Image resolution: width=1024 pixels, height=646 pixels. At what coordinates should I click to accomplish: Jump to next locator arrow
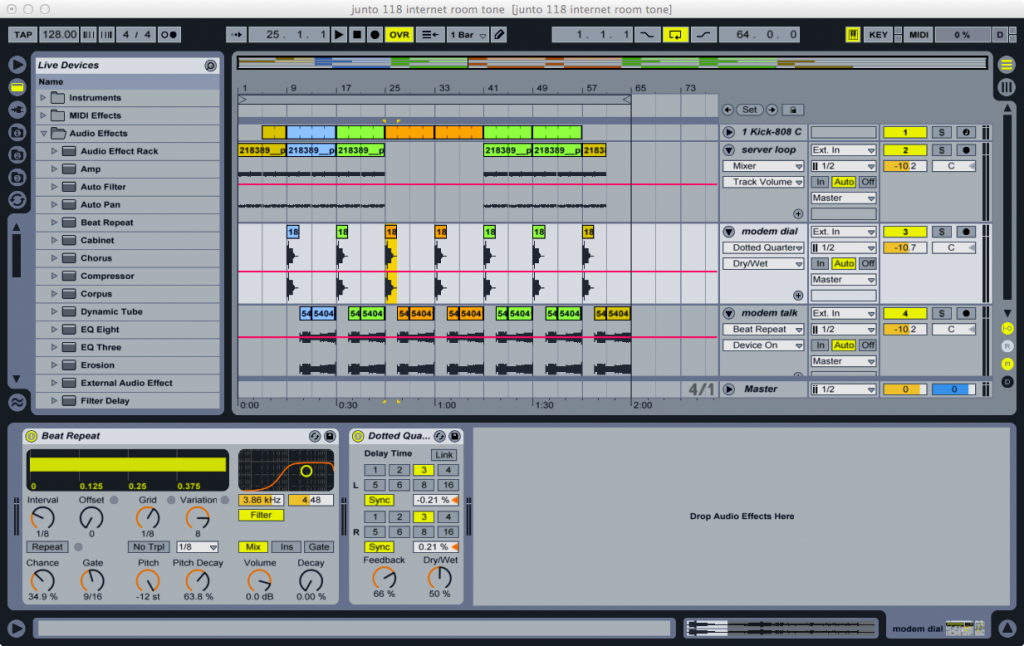point(772,110)
